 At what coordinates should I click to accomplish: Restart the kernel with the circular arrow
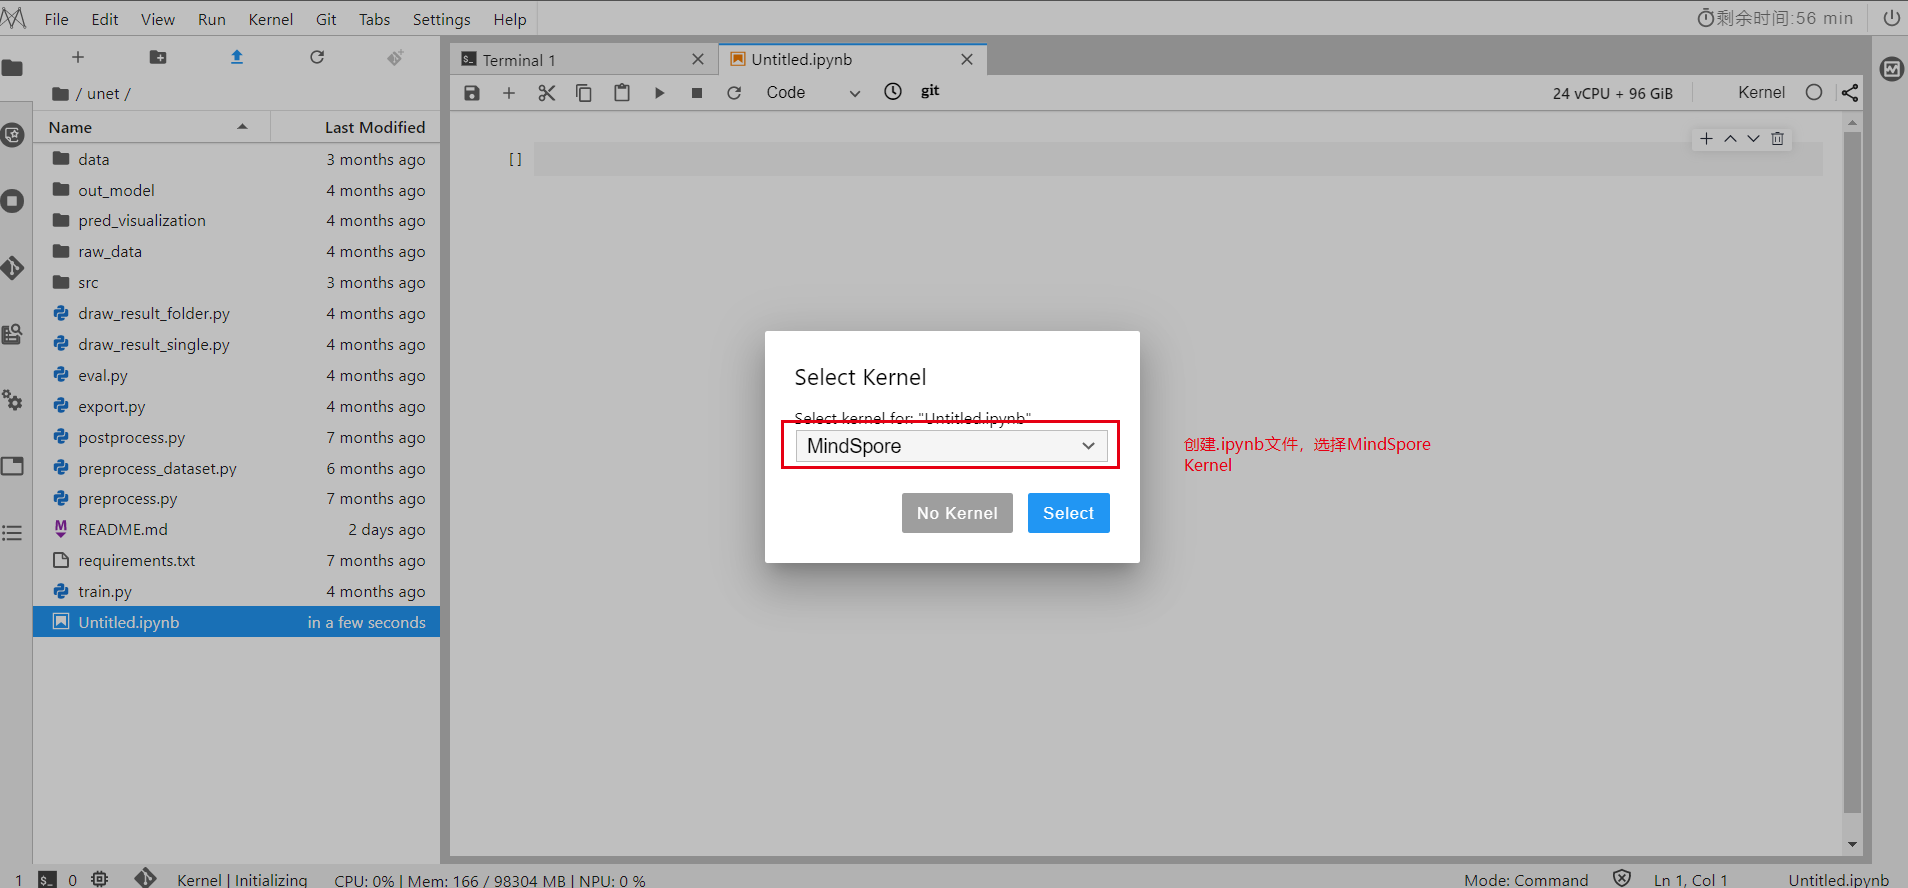(734, 93)
